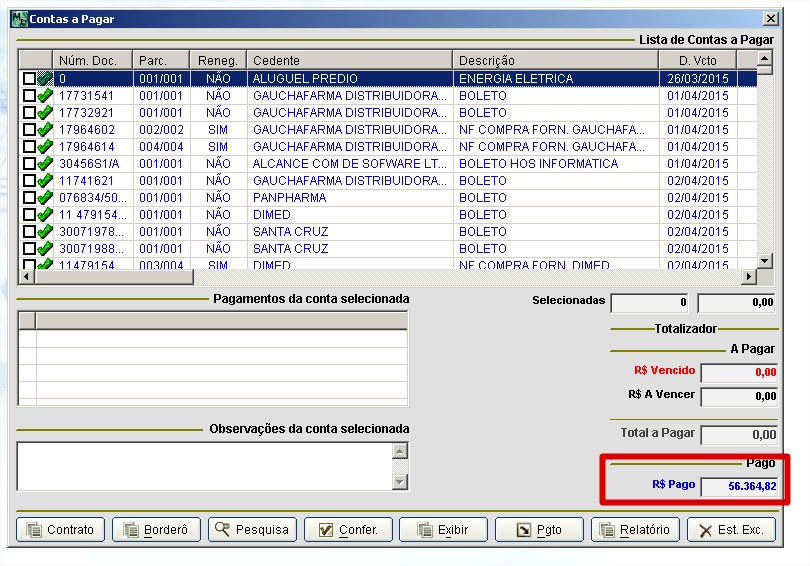The width and height of the screenshot is (810, 566).
Task: Click the green checkmark beside PANPHARMA row
Action: tap(44, 198)
